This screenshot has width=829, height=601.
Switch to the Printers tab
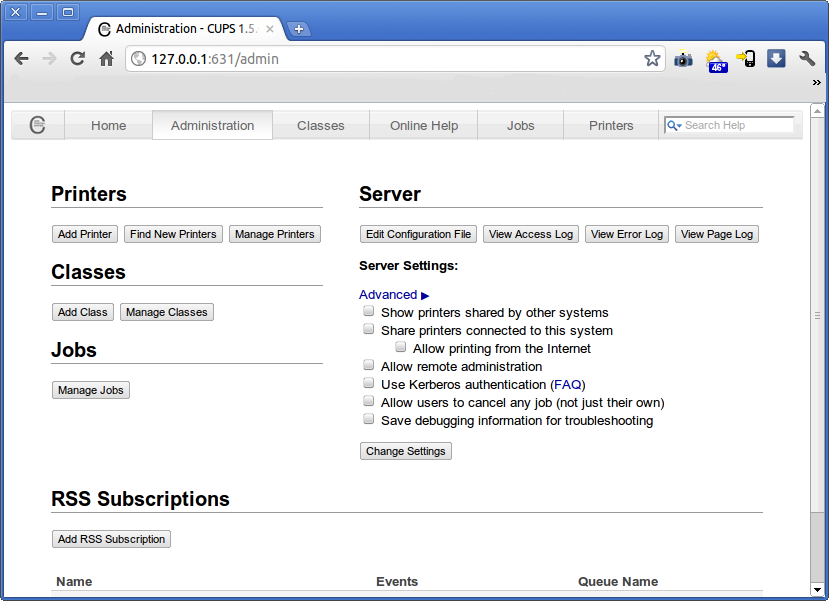[x=611, y=125]
